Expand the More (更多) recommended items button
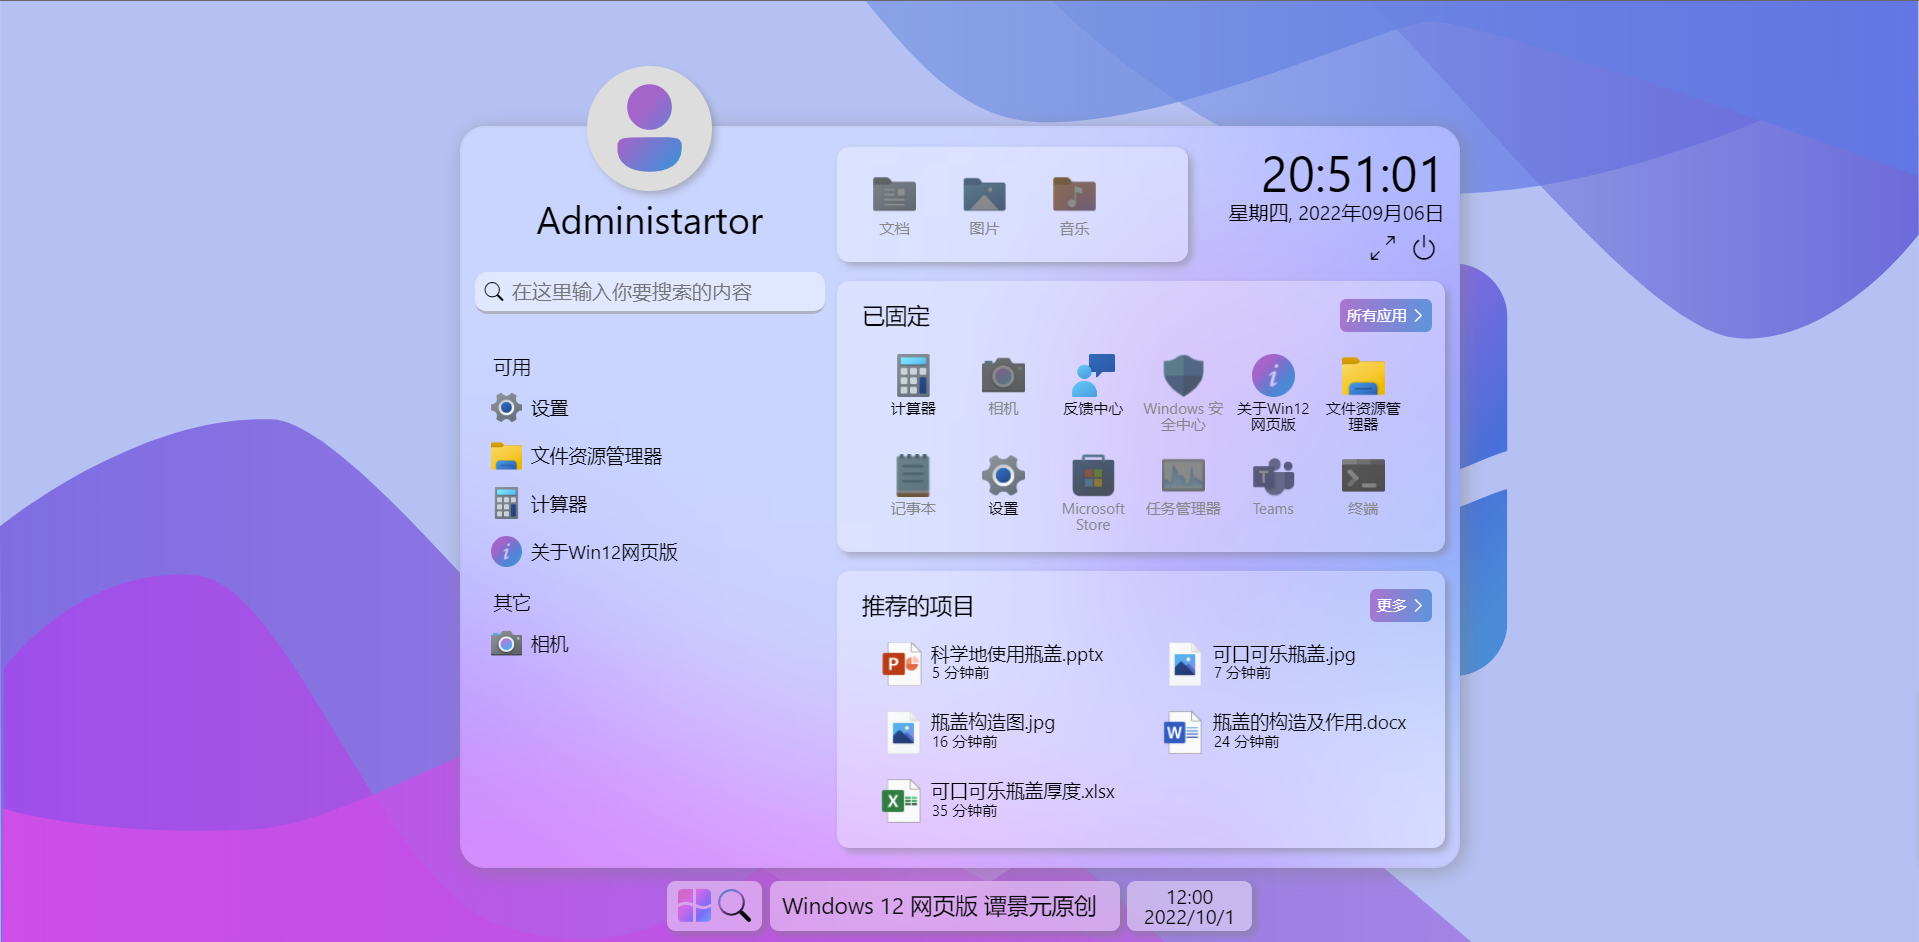This screenshot has height=942, width=1919. (1401, 606)
